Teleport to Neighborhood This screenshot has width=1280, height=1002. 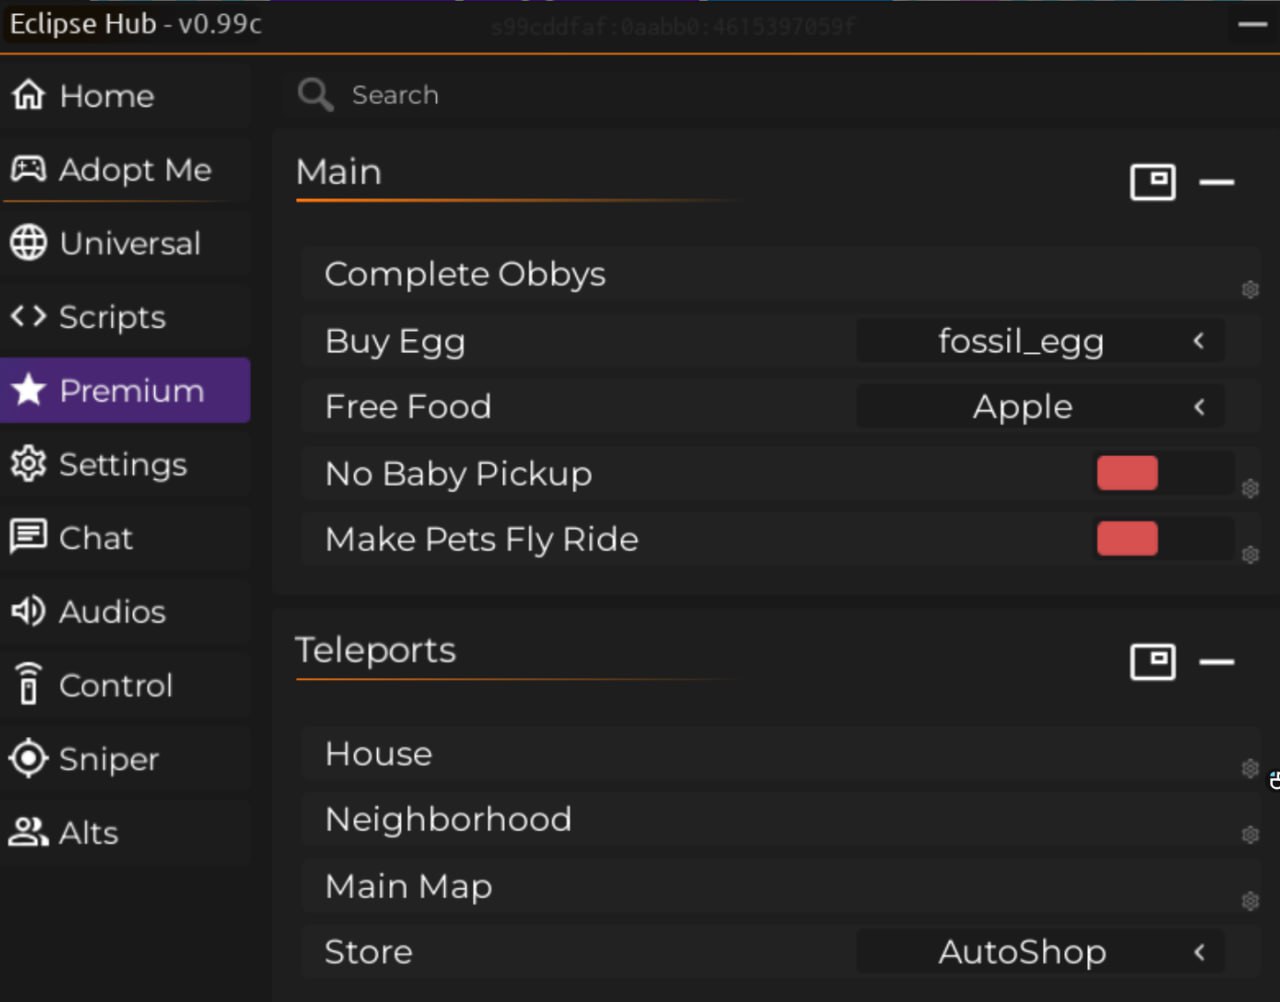pos(780,820)
